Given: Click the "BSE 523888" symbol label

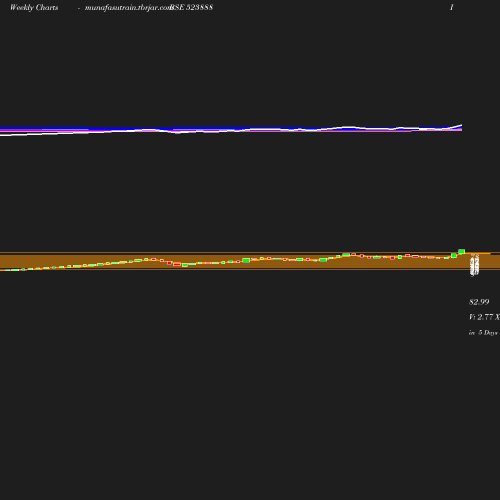Looking at the screenshot, I should (191, 7).
